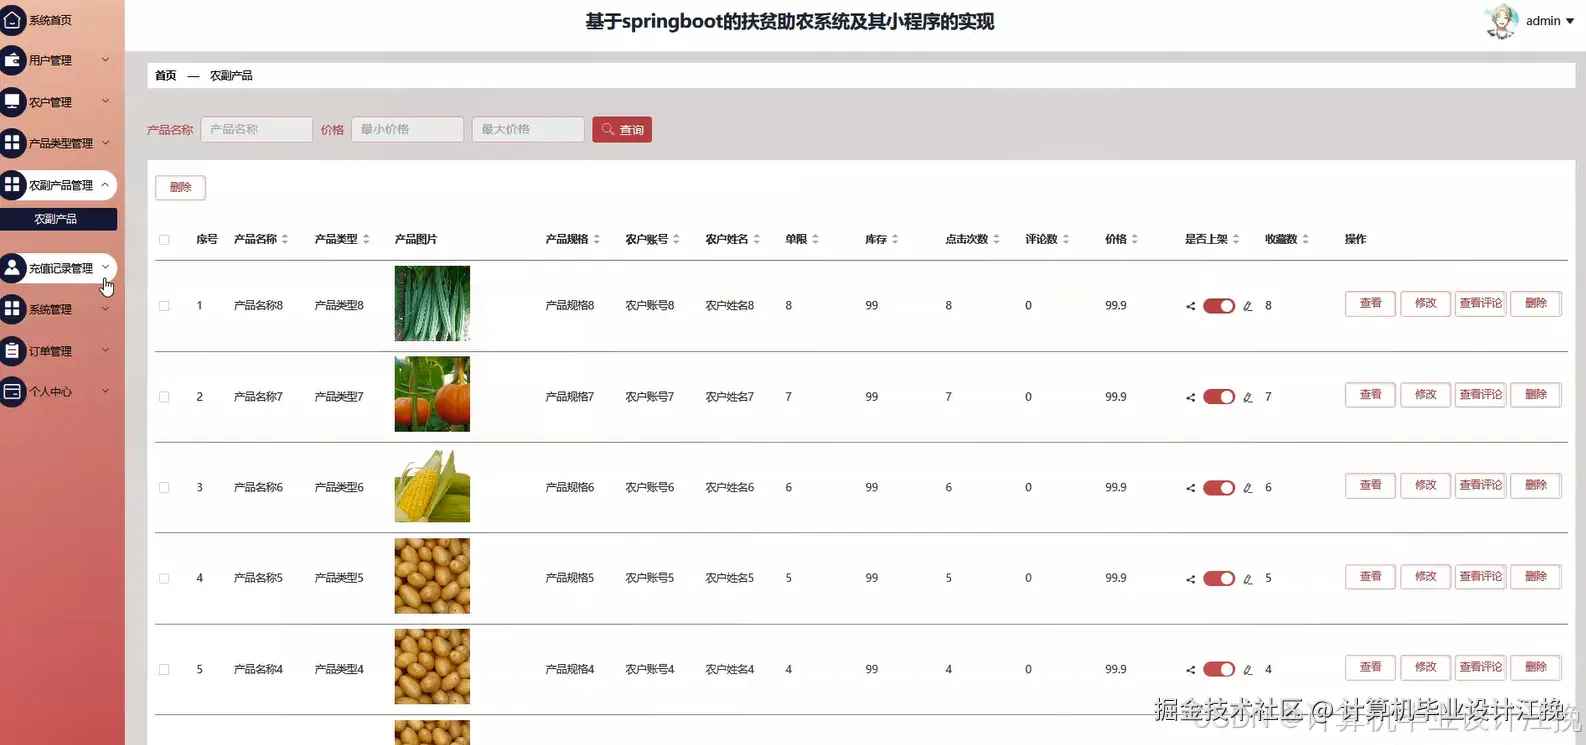Sort by 产品名称 column arrows
Screen dimensions: 1586x745
tap(285, 239)
